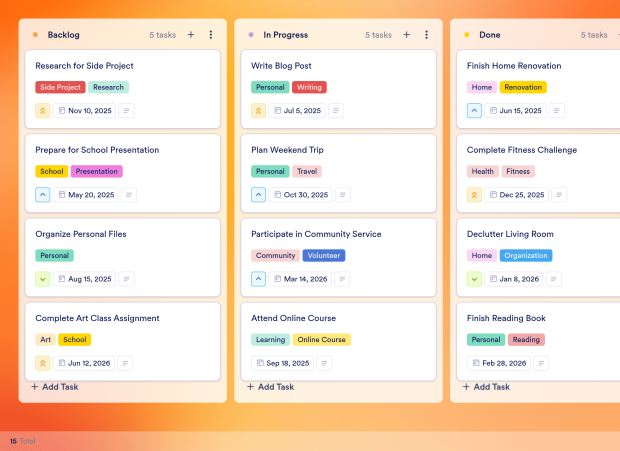Open description icon on Complete Fitness Challenge

(559, 195)
